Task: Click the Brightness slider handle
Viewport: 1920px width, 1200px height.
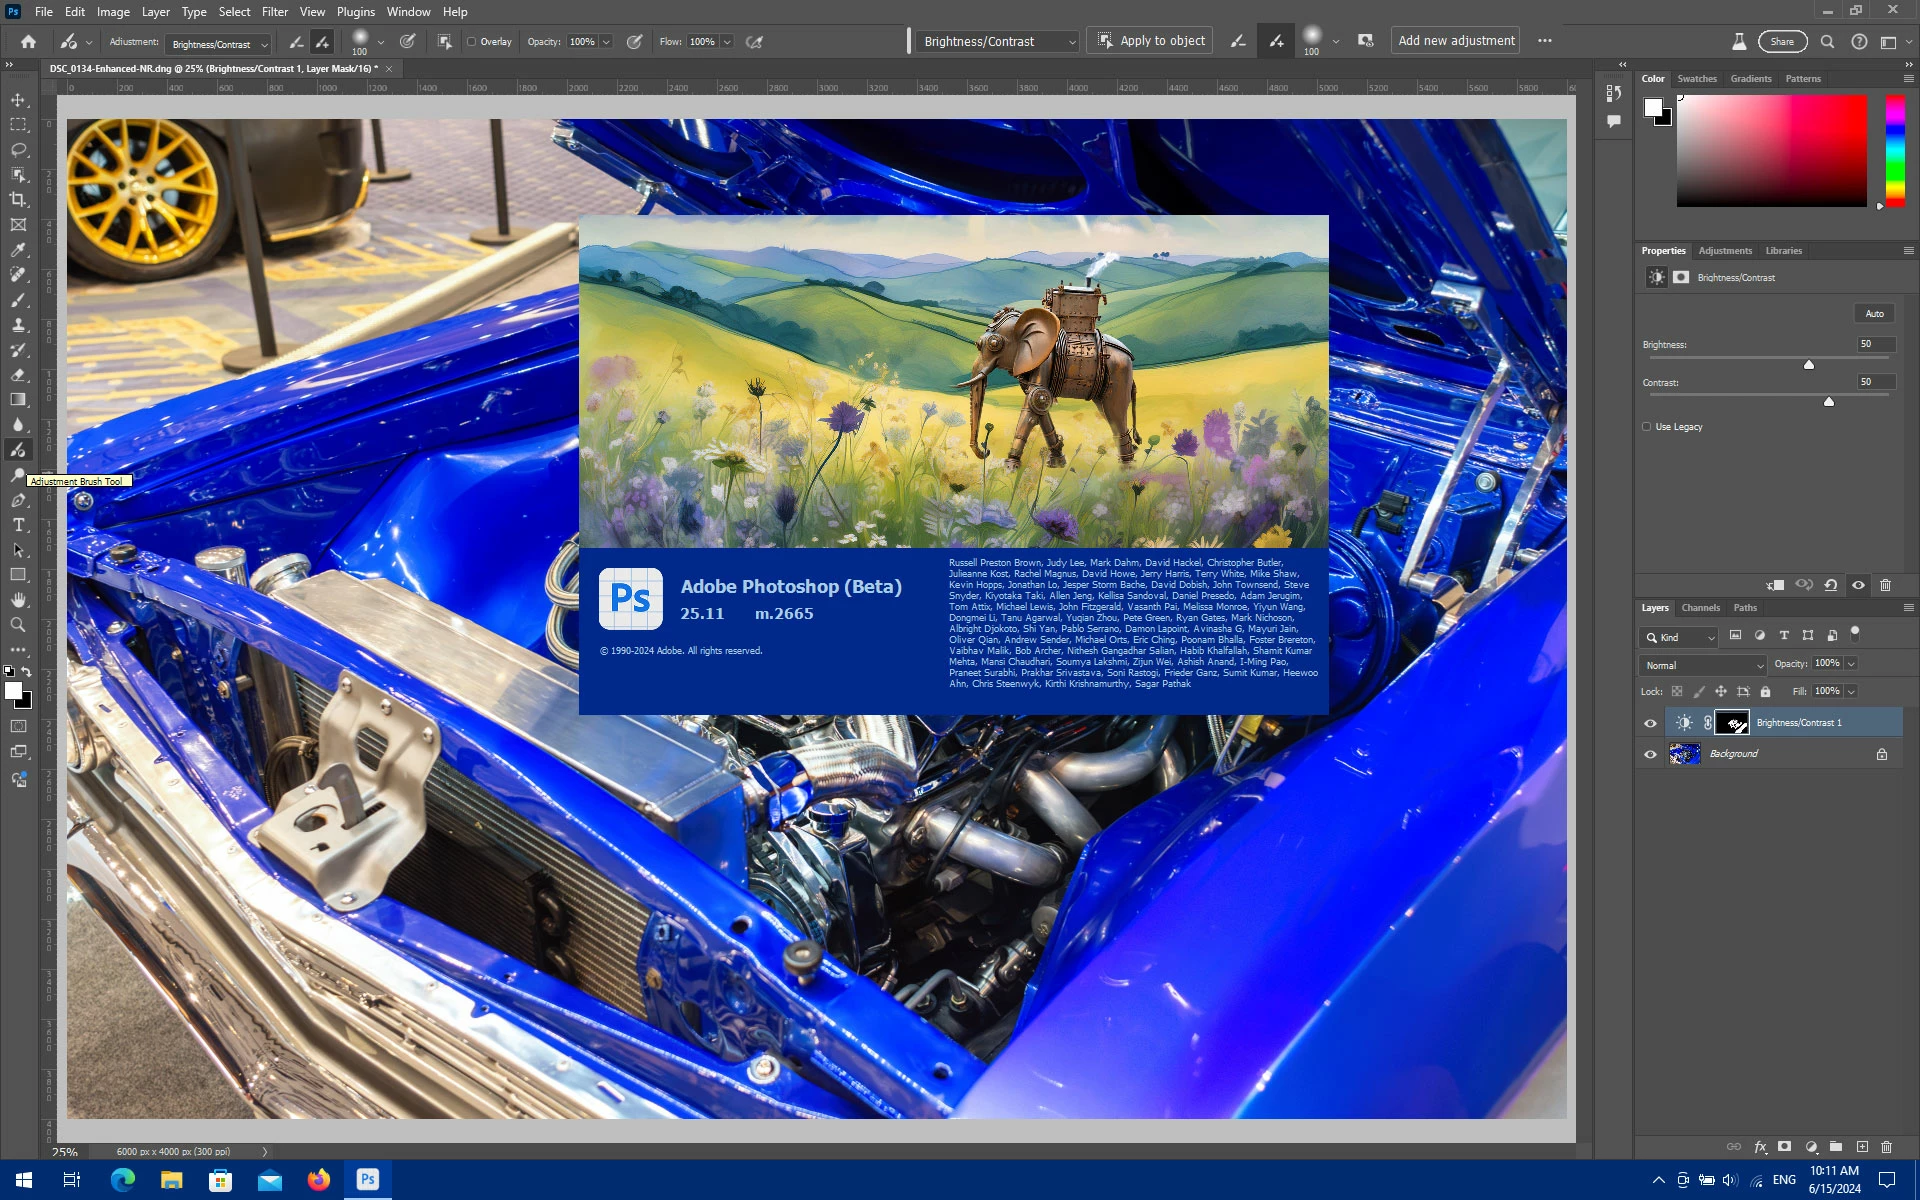Action: (1809, 365)
